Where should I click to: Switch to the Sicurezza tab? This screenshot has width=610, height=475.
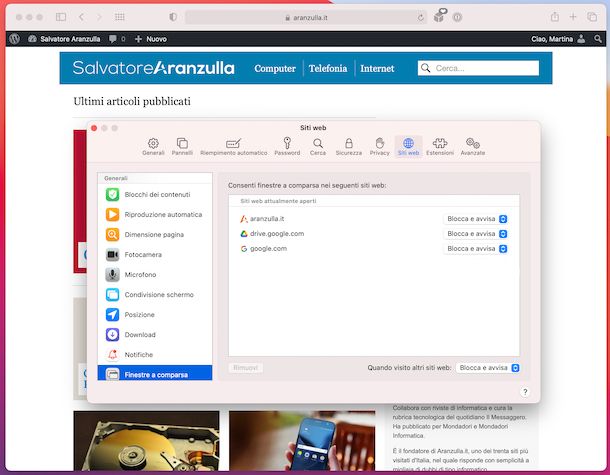(x=349, y=147)
